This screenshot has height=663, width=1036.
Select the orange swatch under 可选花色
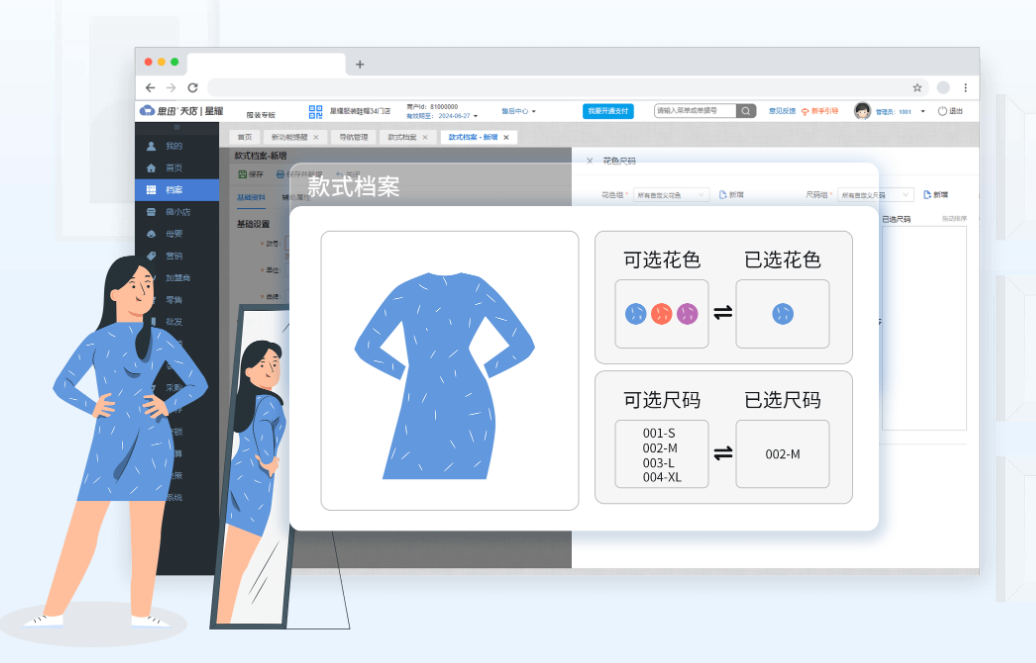pyautogui.click(x=661, y=315)
